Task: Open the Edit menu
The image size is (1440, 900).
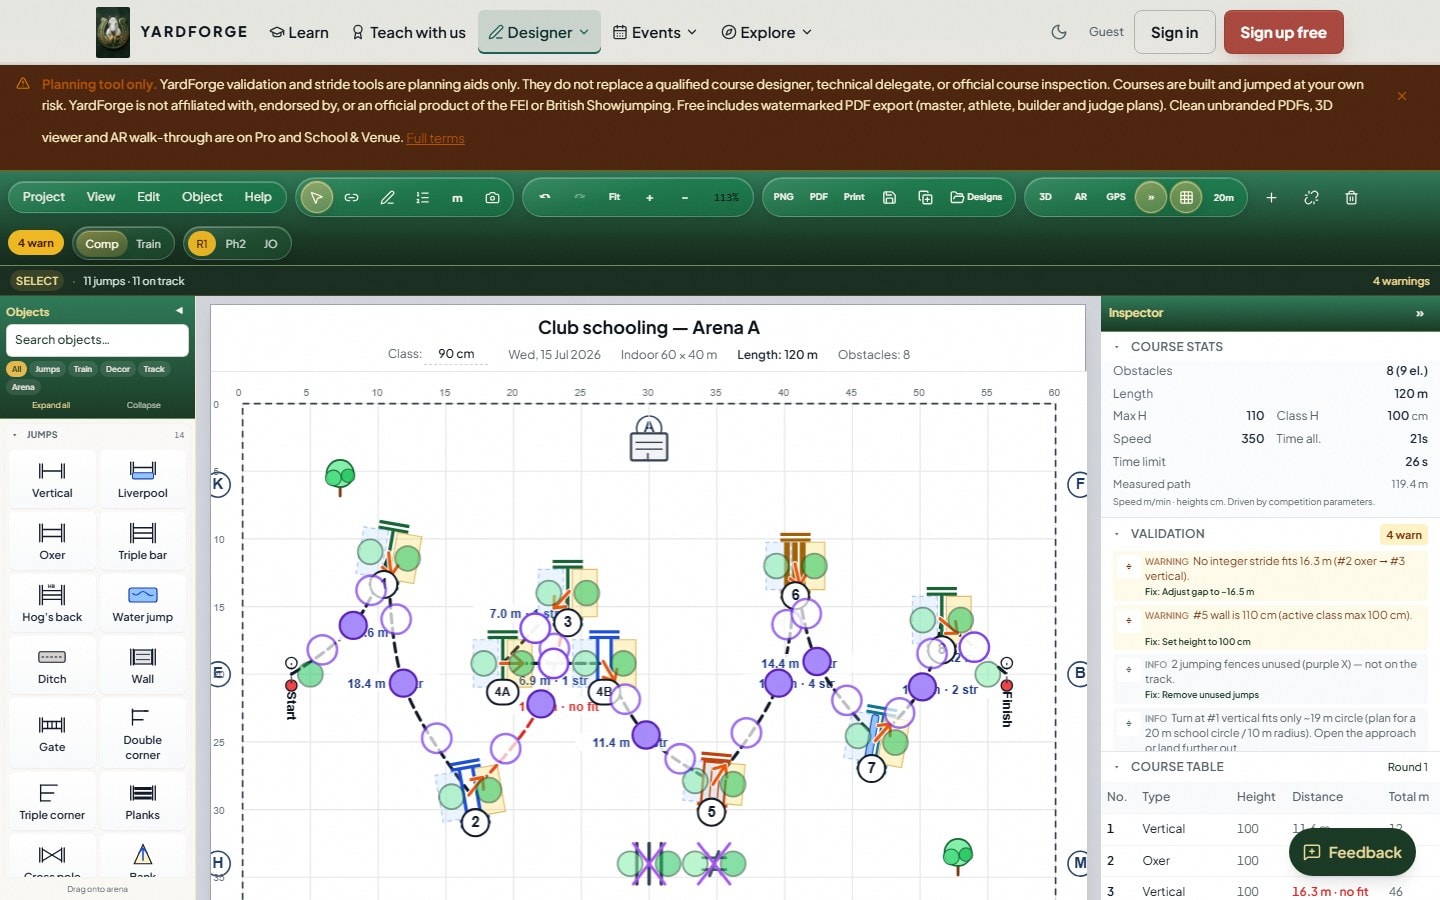Action: point(148,197)
